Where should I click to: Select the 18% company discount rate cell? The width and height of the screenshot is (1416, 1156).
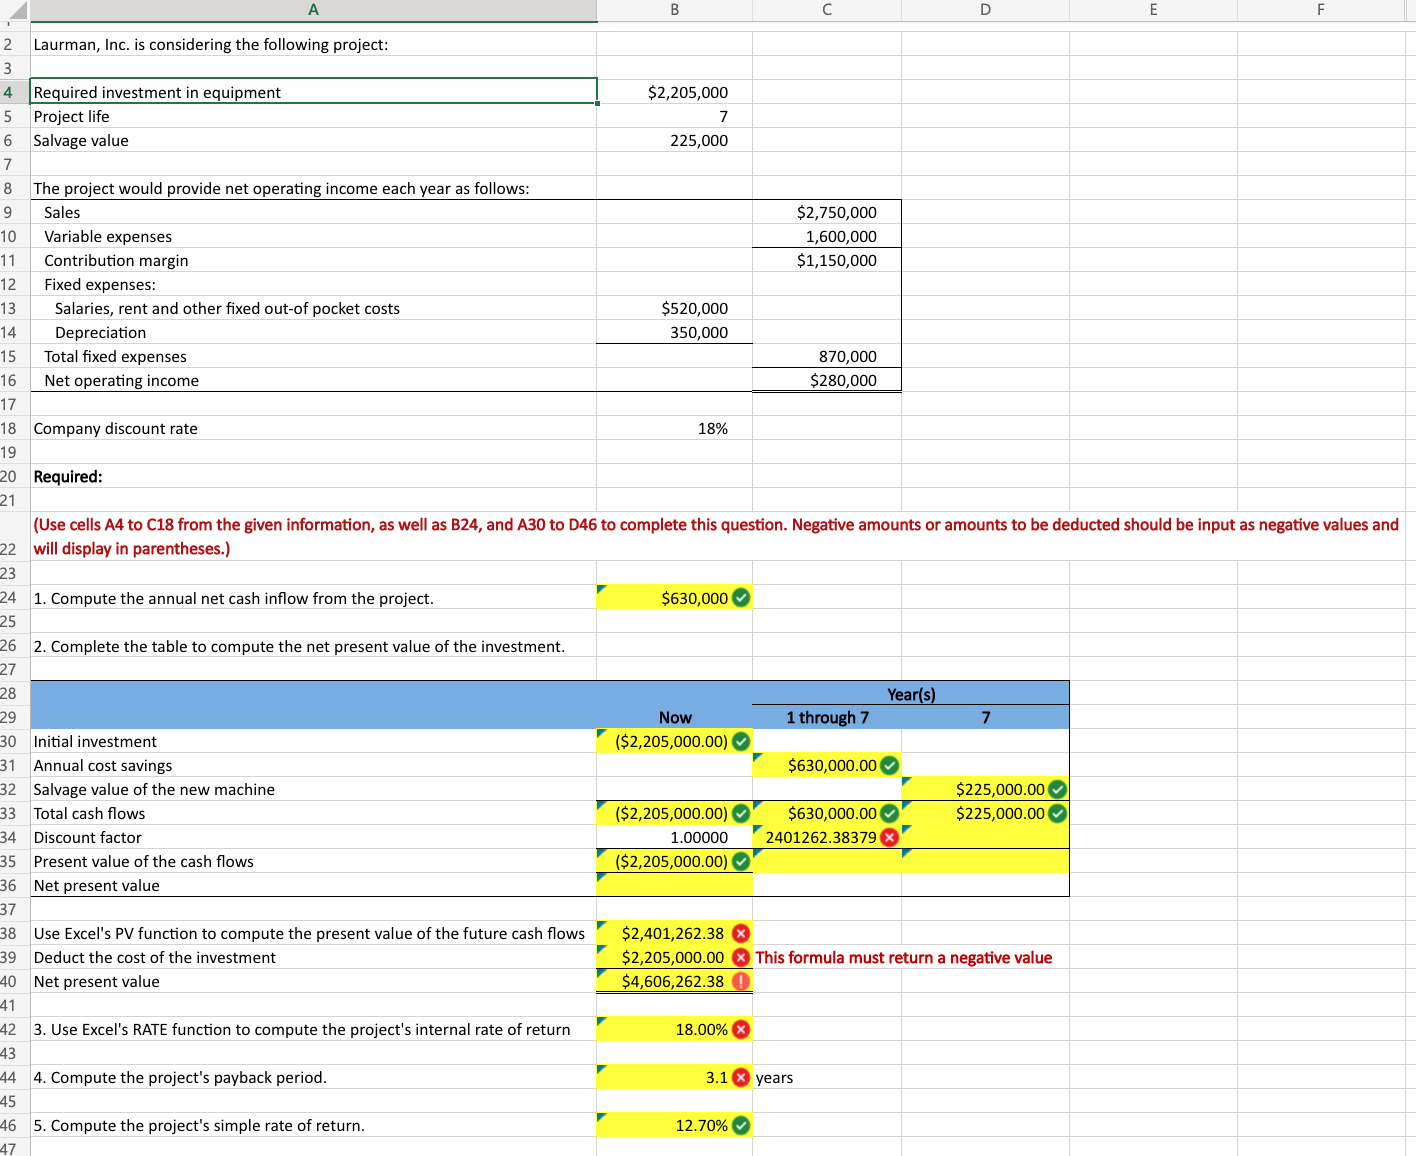pyautogui.click(x=674, y=428)
